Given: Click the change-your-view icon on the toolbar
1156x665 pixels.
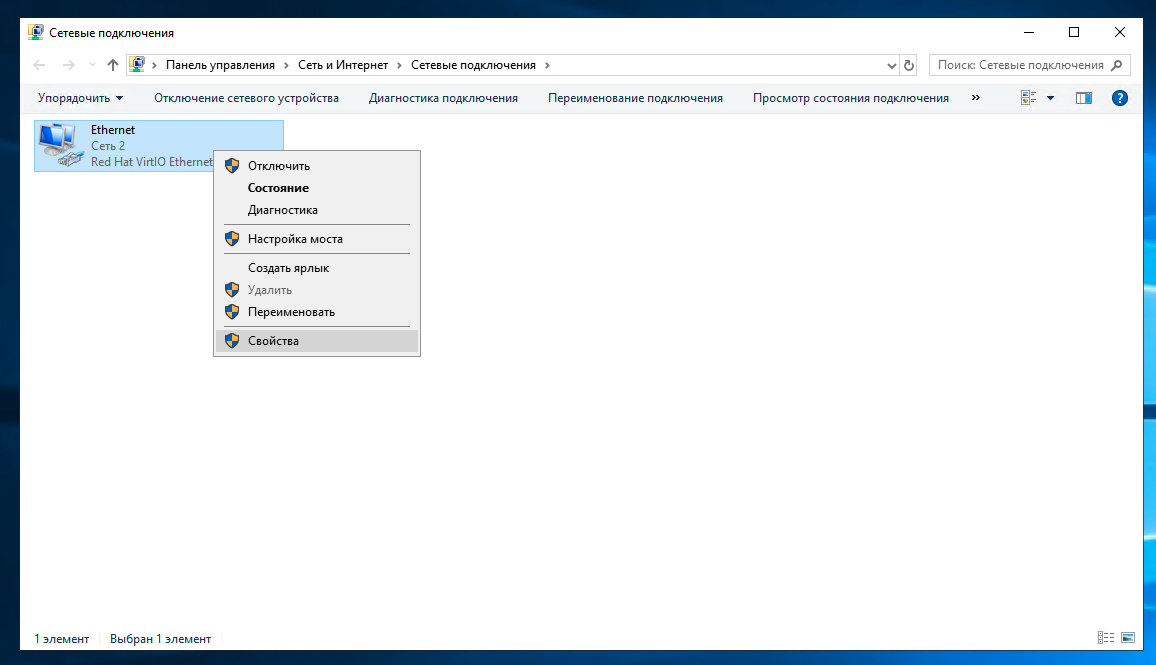Looking at the screenshot, I should click(x=1027, y=97).
